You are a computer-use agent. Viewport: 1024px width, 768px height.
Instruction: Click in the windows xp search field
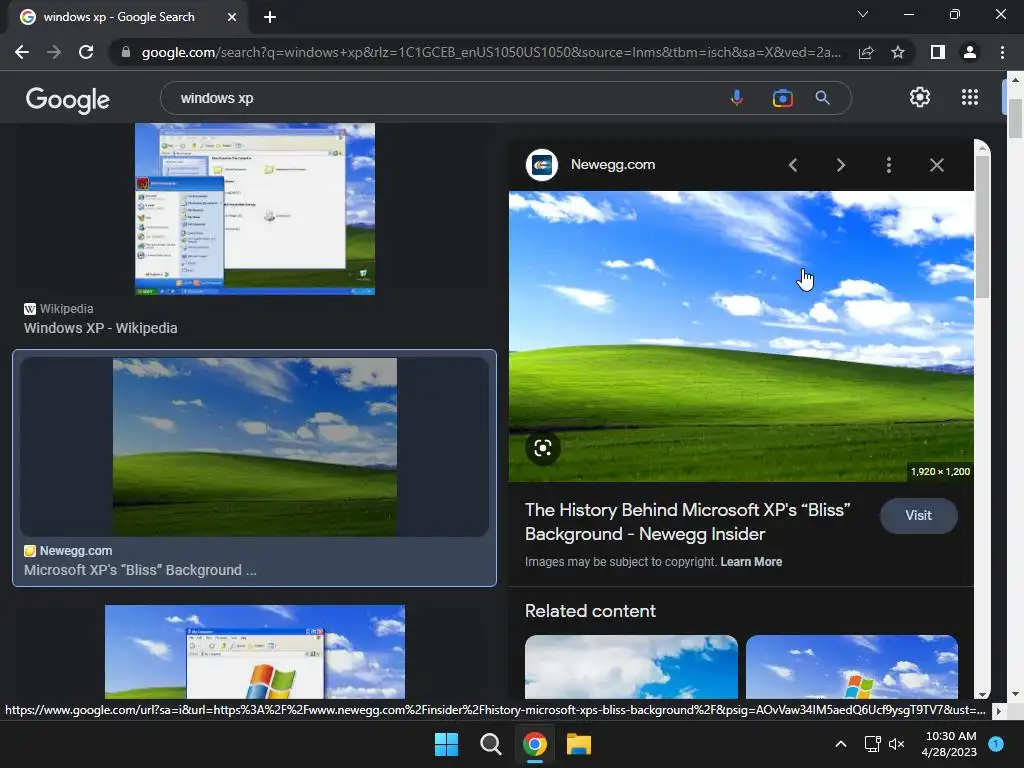[444, 98]
